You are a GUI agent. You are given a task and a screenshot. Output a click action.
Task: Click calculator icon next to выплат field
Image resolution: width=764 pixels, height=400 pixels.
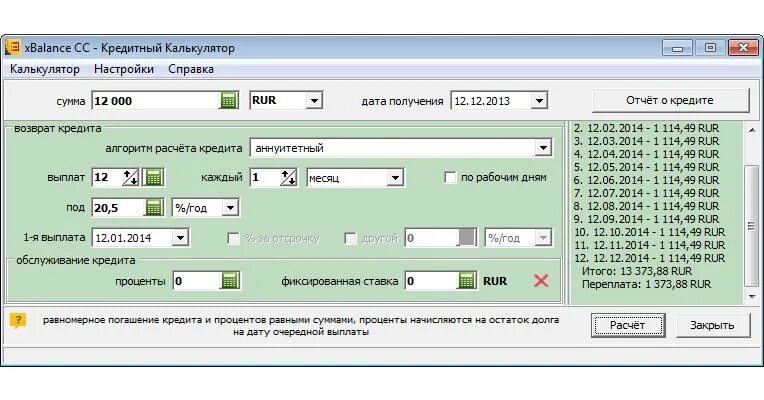pos(153,177)
